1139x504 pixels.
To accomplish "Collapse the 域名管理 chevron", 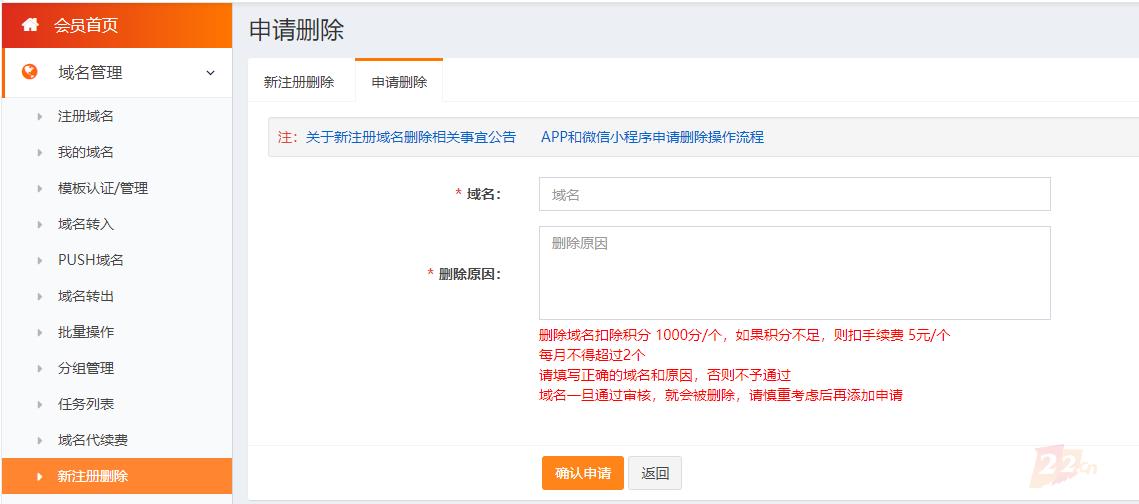I will point(211,73).
